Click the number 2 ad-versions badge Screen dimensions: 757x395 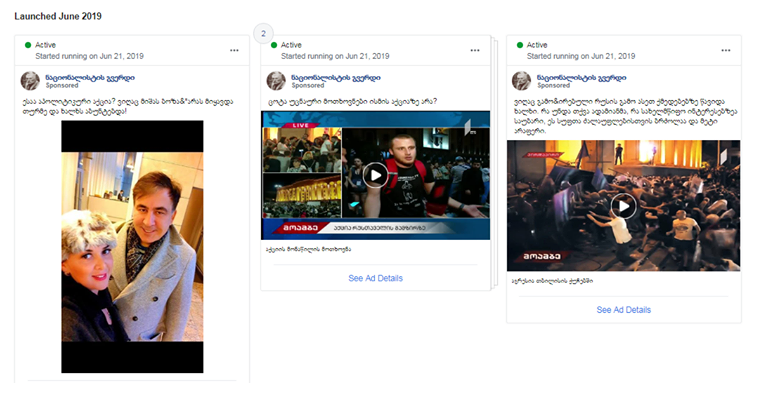pyautogui.click(x=263, y=33)
